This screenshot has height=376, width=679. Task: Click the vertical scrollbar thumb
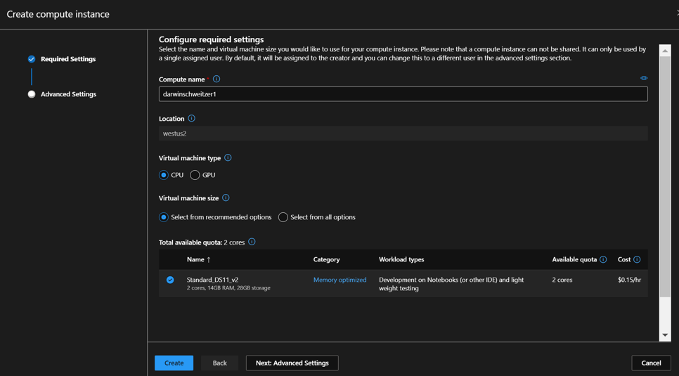coord(665,176)
